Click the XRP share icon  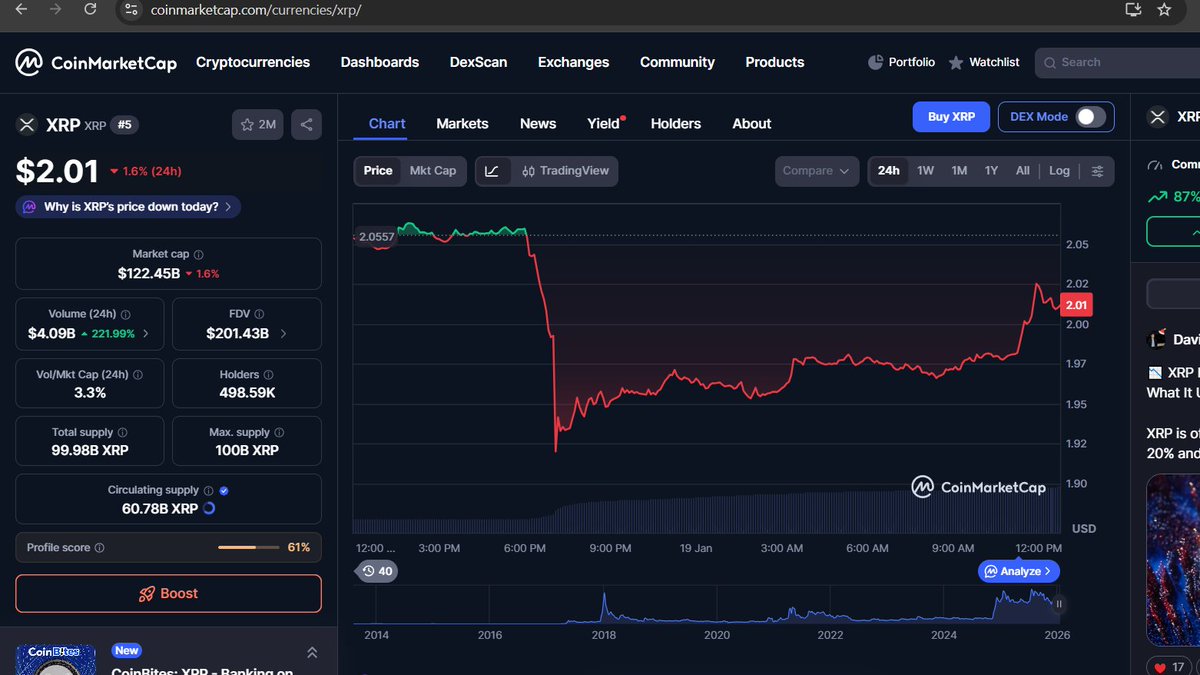[x=306, y=125]
